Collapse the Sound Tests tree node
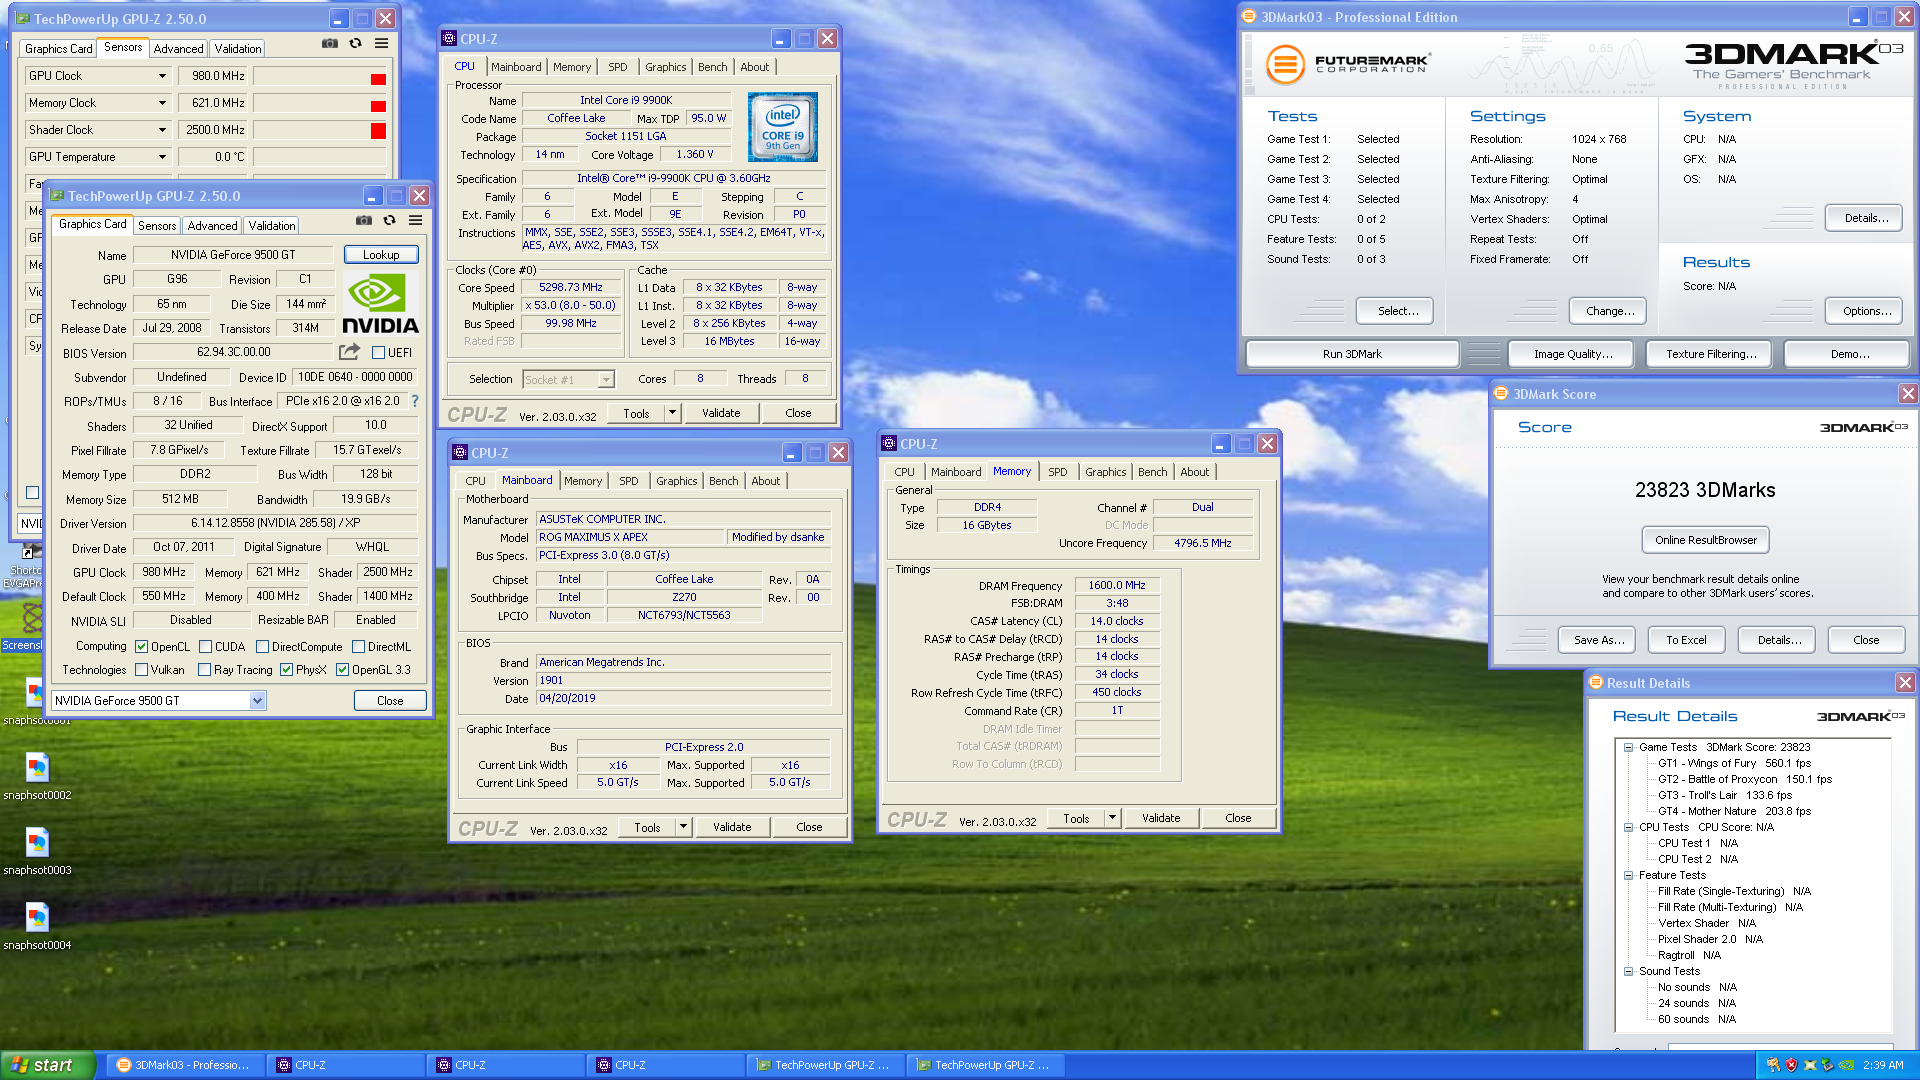The width and height of the screenshot is (1920, 1080). [1628, 971]
